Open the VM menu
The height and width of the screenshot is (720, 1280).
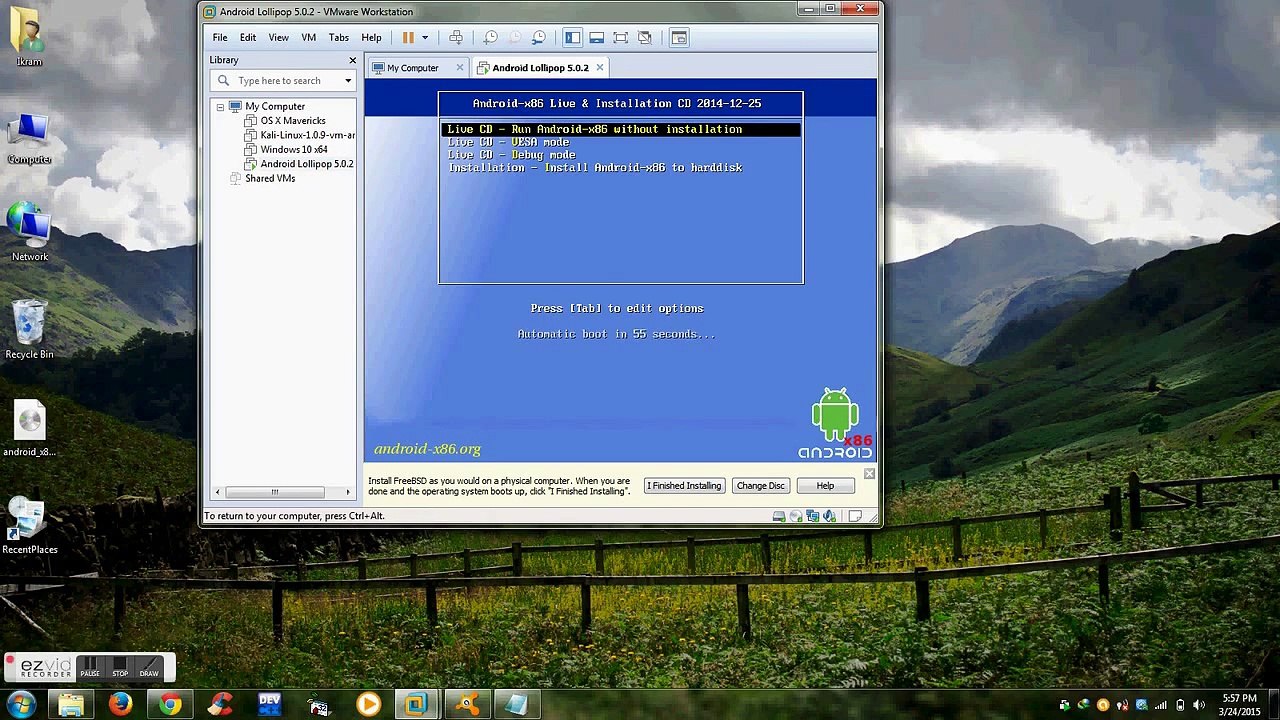tap(309, 37)
